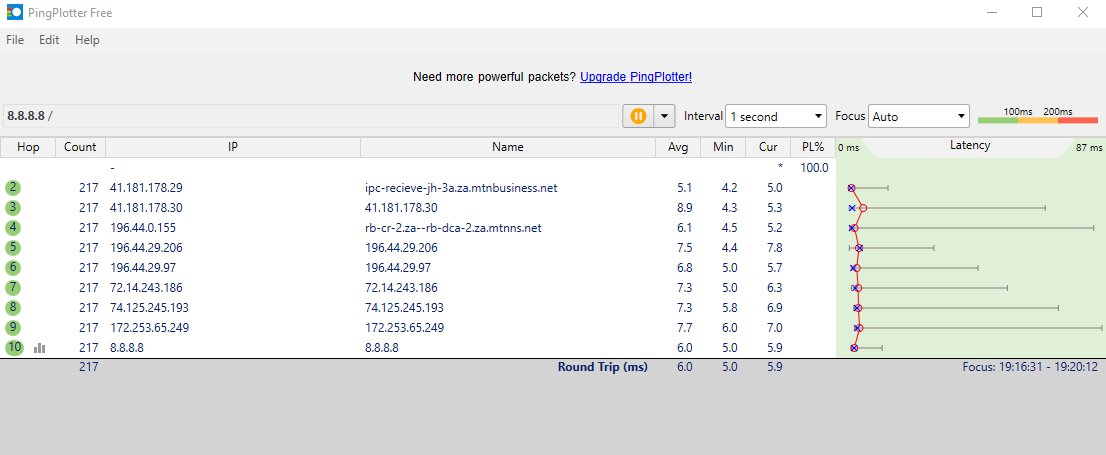Click the hop 3 green circle icon
Screen dimensions: 1106x455
[13, 207]
